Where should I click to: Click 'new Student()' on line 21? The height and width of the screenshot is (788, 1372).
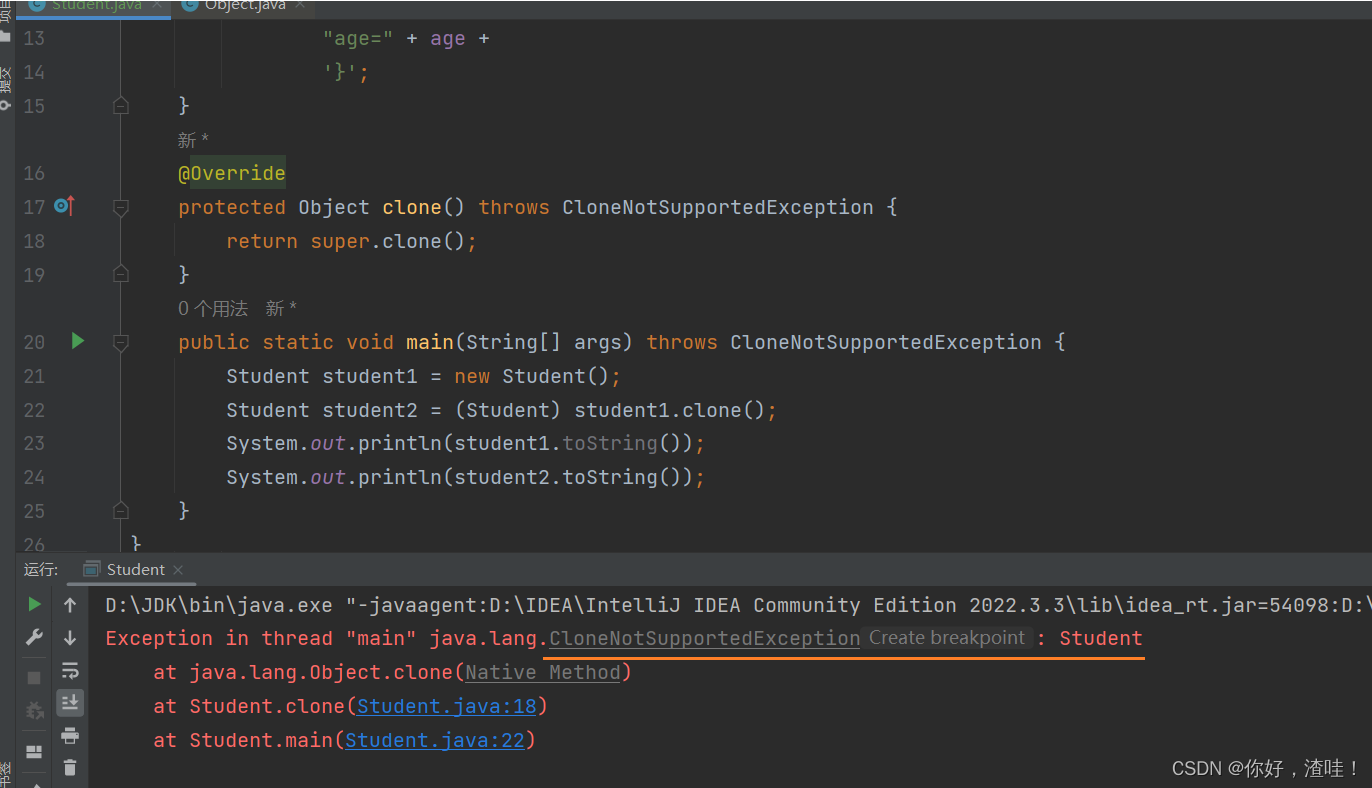532,376
